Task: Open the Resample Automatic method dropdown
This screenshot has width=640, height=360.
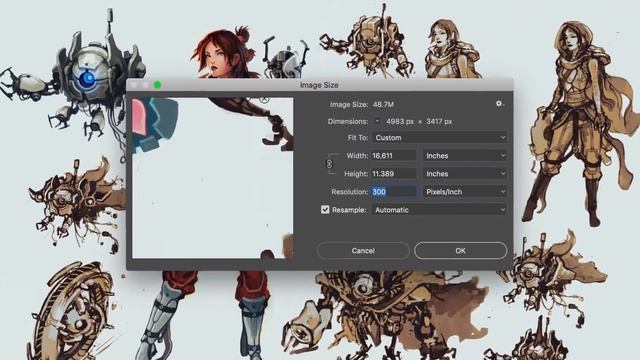Action: coord(440,210)
